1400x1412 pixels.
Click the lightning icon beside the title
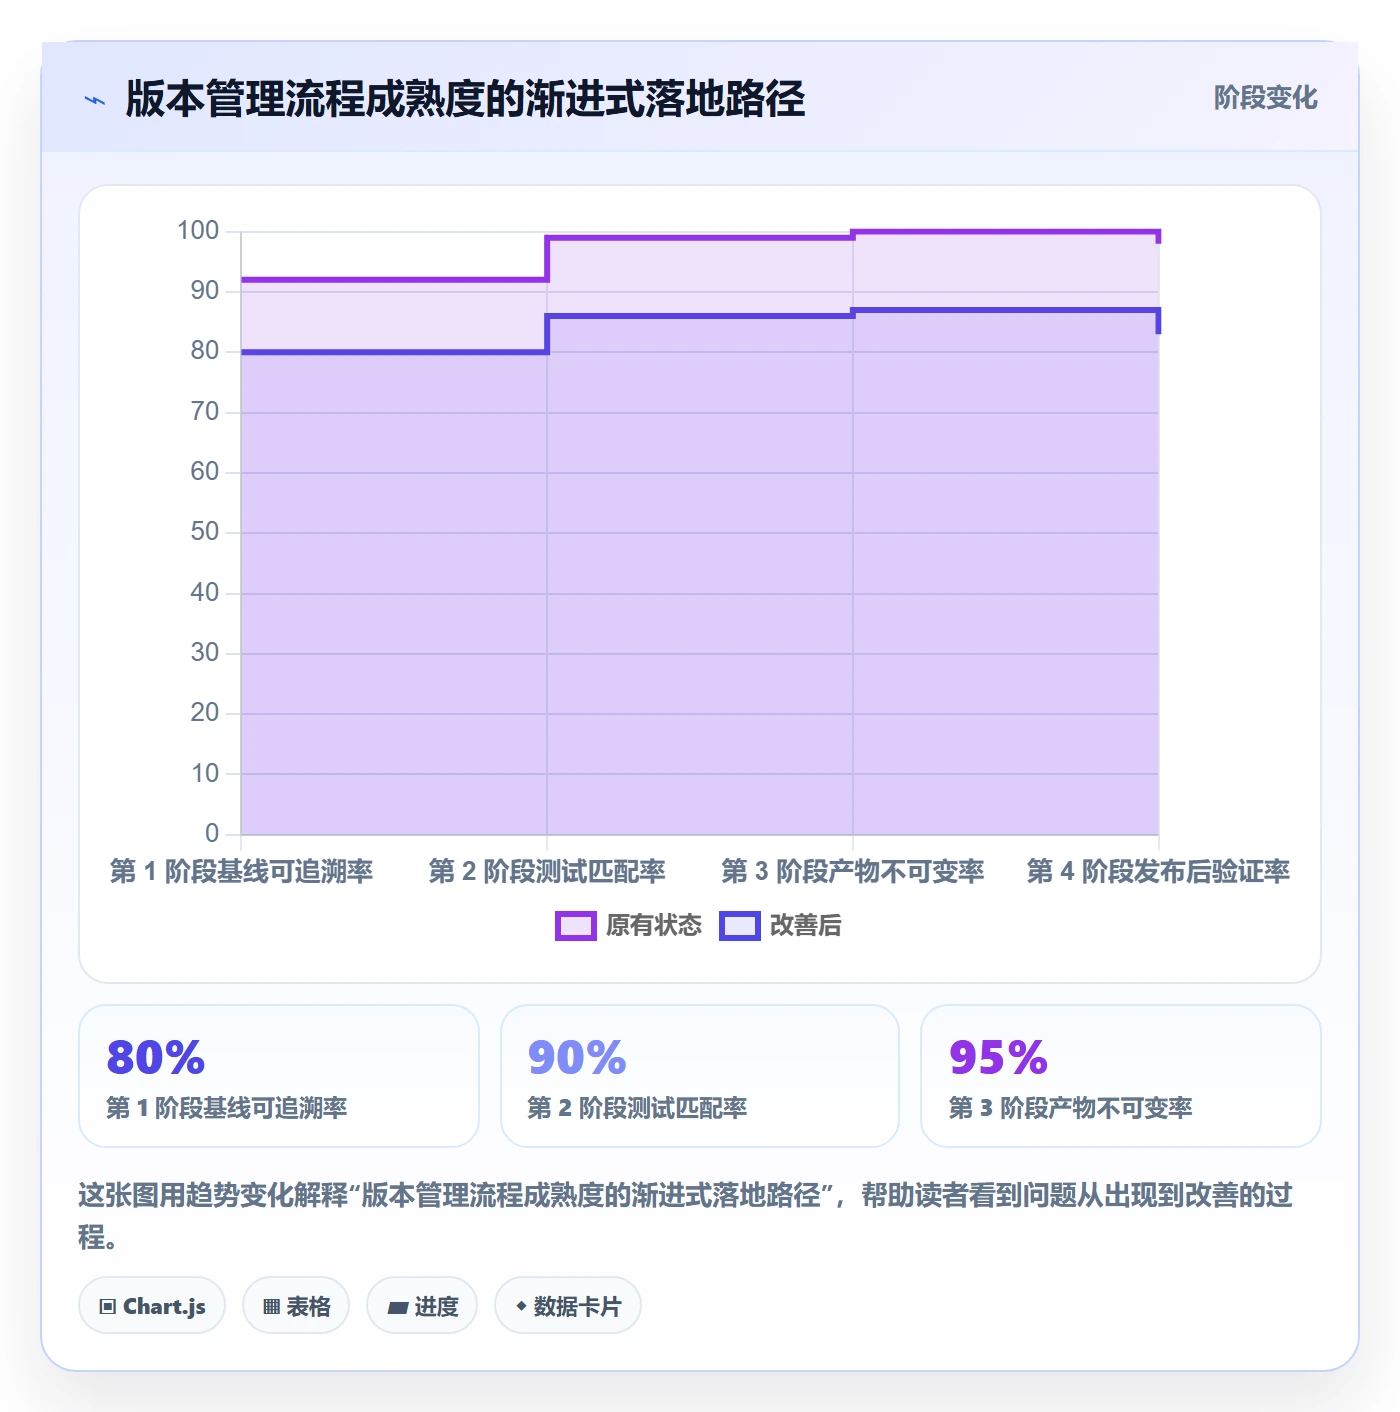point(95,100)
